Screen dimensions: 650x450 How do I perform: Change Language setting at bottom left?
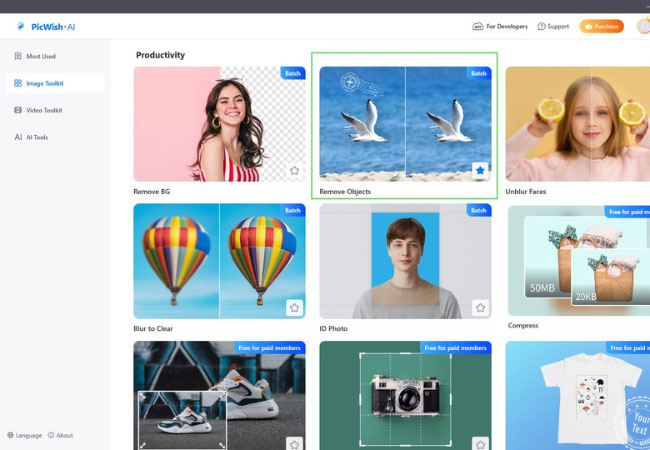pyautogui.click(x=25, y=435)
